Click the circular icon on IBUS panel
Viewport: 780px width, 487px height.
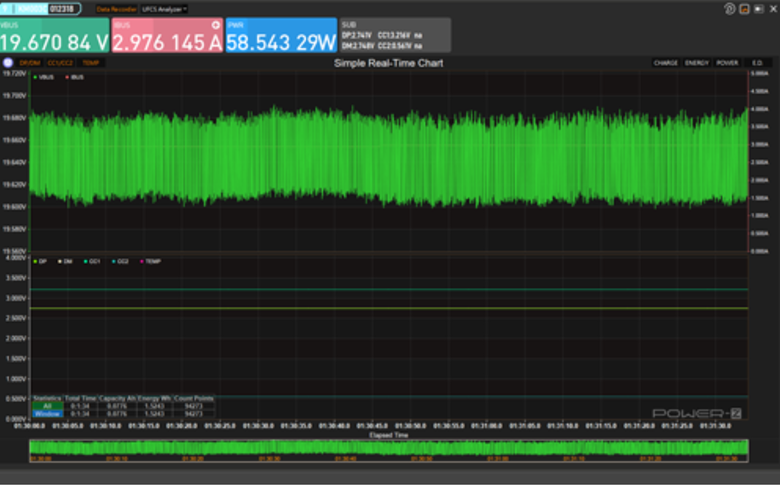click(216, 25)
